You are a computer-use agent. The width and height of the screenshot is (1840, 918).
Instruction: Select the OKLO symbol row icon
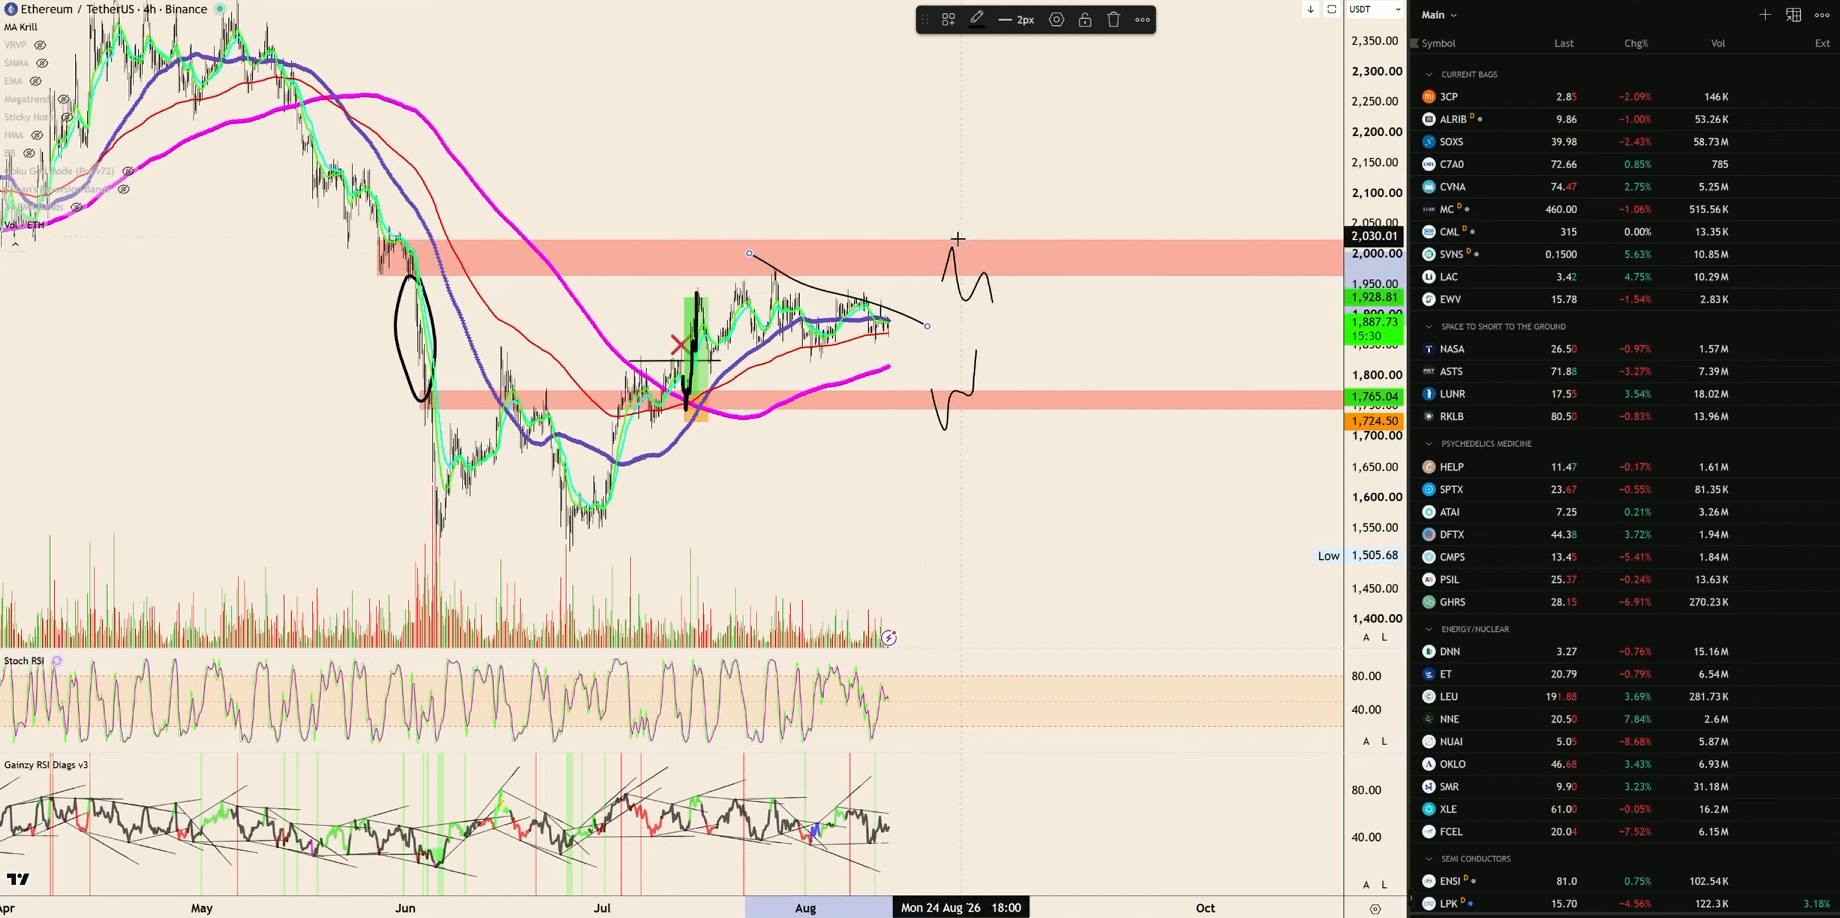click(1429, 764)
